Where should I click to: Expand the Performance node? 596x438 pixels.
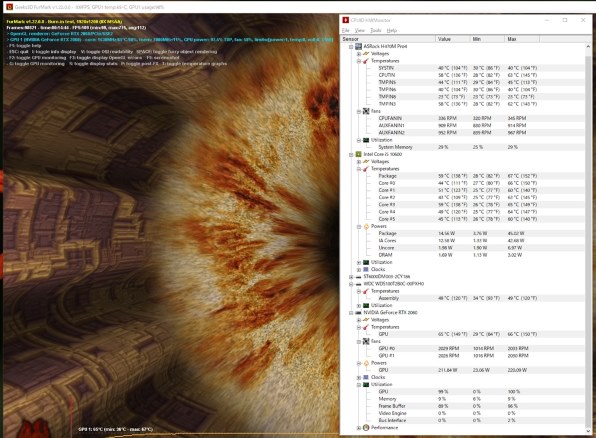tap(359, 428)
